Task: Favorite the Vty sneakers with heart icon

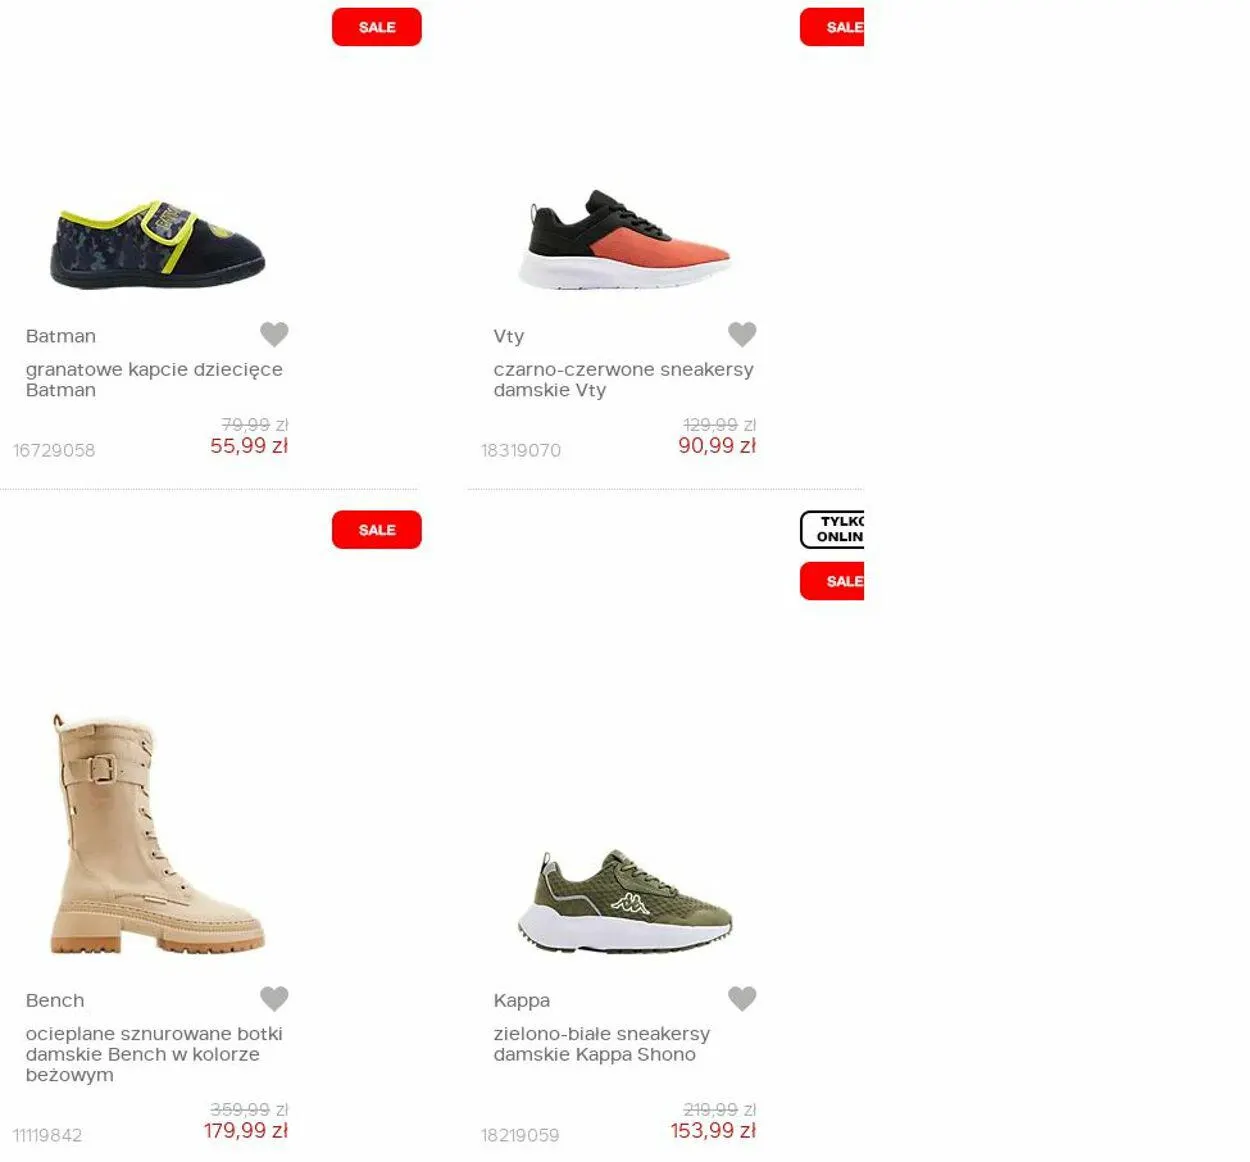Action: [742, 334]
